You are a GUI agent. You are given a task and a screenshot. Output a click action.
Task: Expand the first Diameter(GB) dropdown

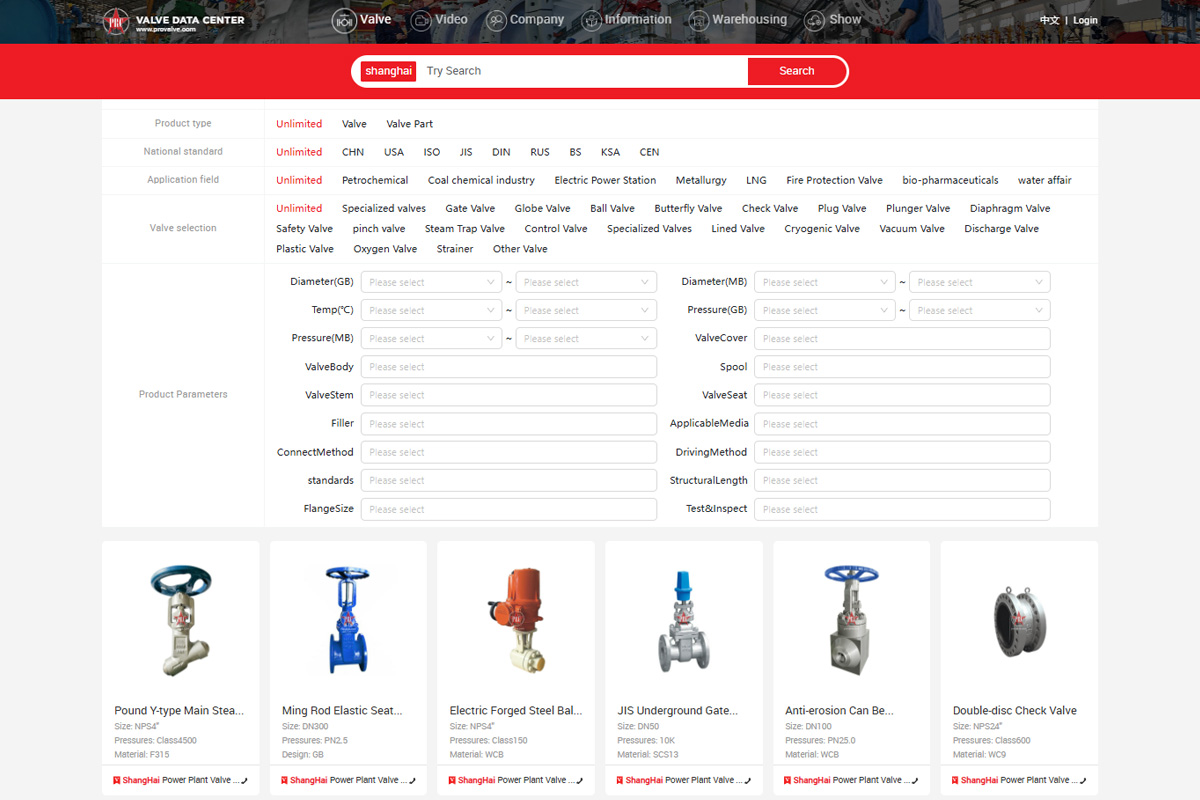(x=431, y=283)
